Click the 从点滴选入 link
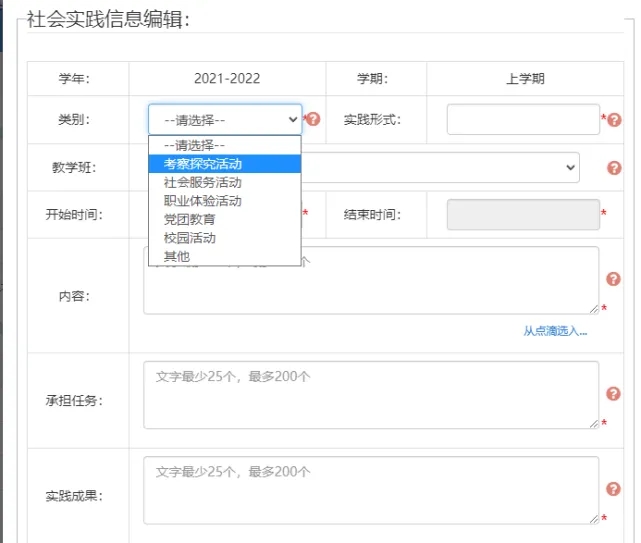This screenshot has width=641, height=543. pos(555,331)
